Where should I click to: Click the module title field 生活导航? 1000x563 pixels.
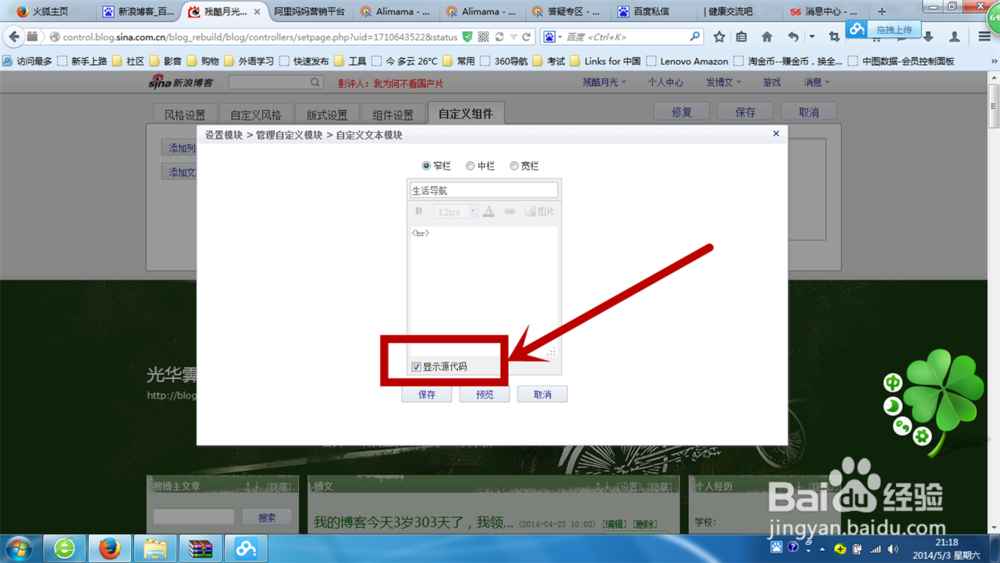coord(483,190)
